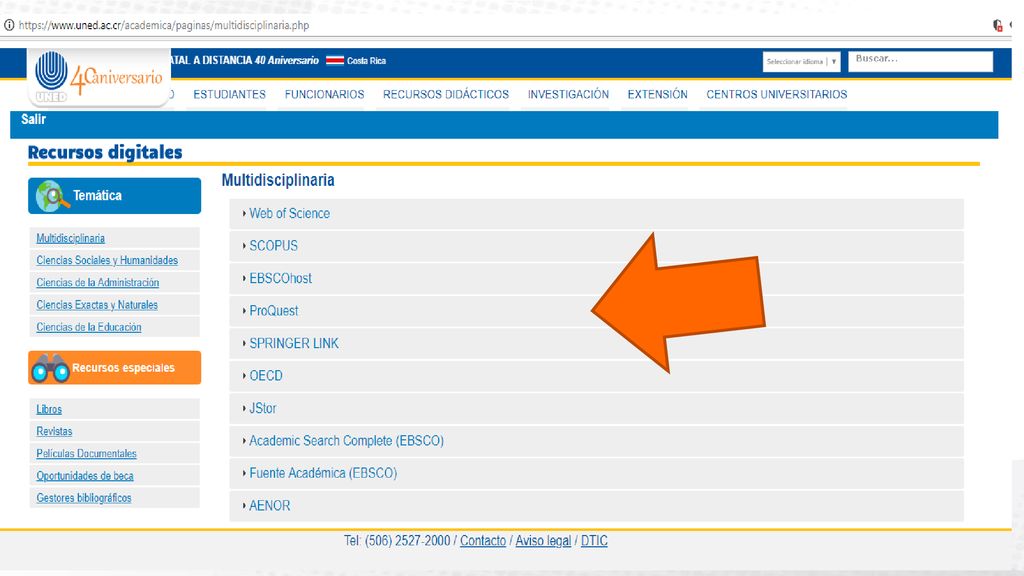Screen dimensions: 1024x576
Task: Expand the SCOPUS entry
Action: click(596, 246)
